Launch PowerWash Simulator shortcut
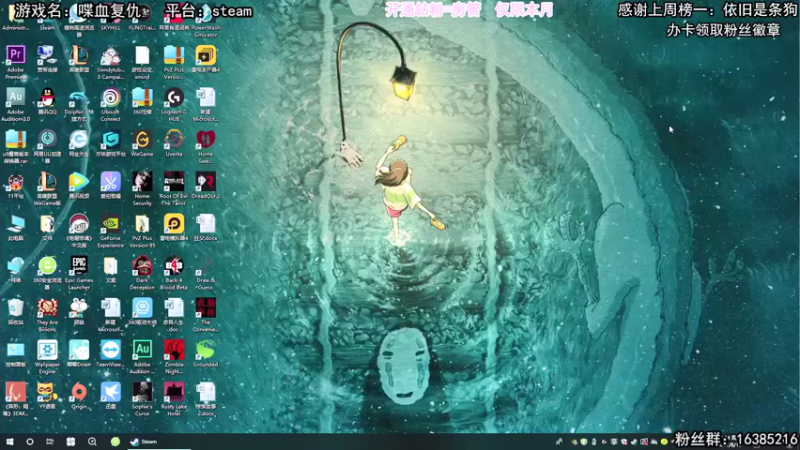Image resolution: width=800 pixels, height=450 pixels. [206, 20]
